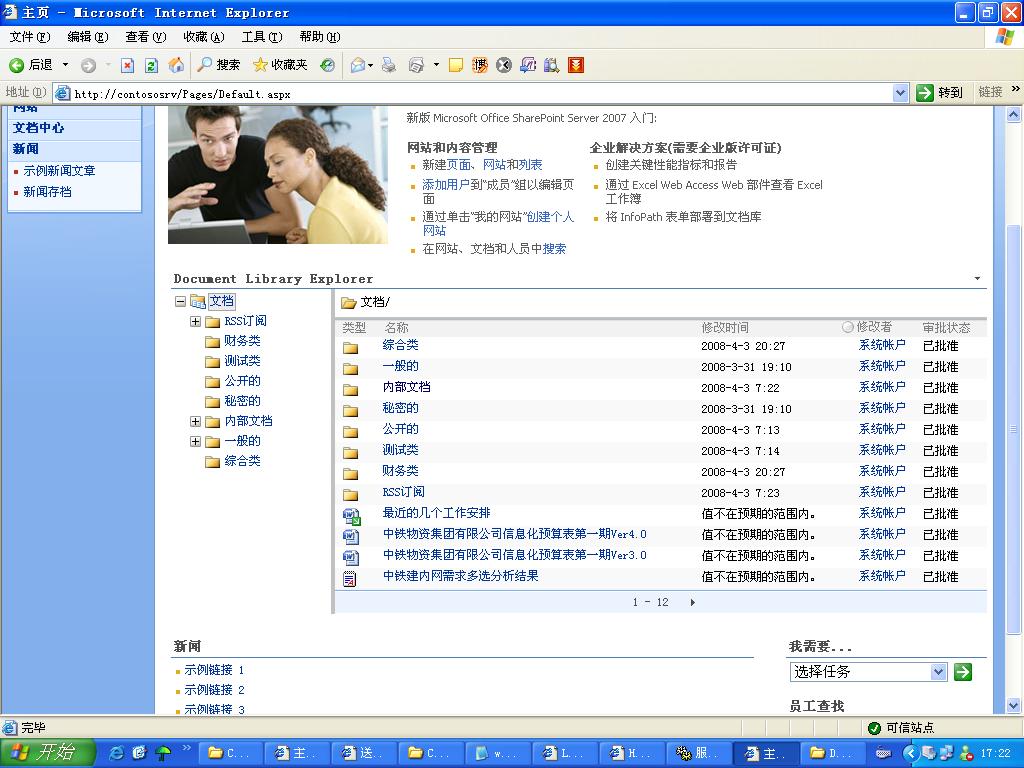This screenshot has width=1024, height=768.
Task: Click the 综合类 folder icon in file list
Action: tap(350, 347)
